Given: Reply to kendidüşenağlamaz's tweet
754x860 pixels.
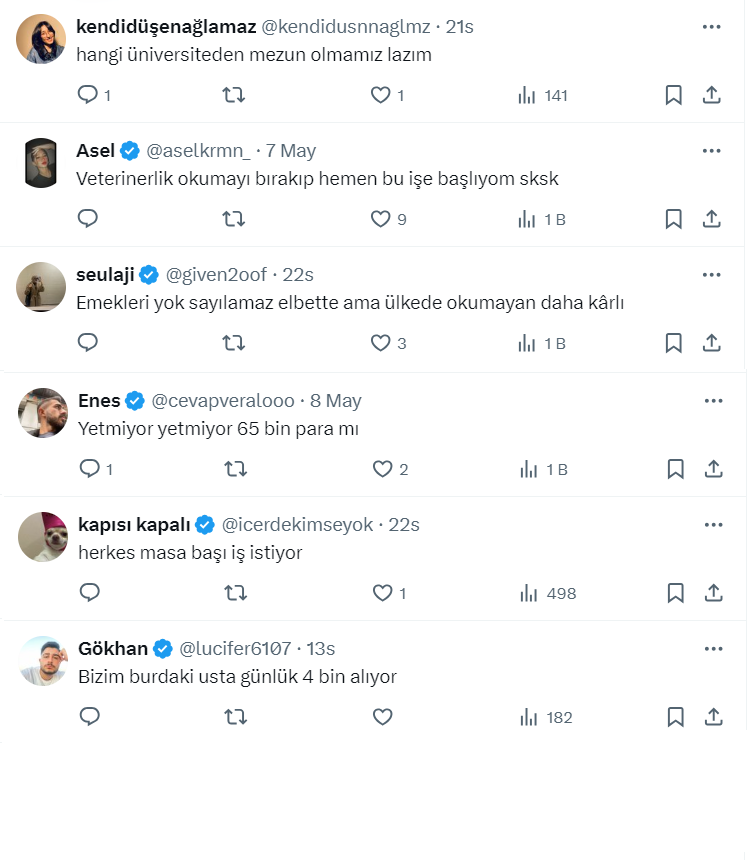Looking at the screenshot, I should pyautogui.click(x=88, y=95).
